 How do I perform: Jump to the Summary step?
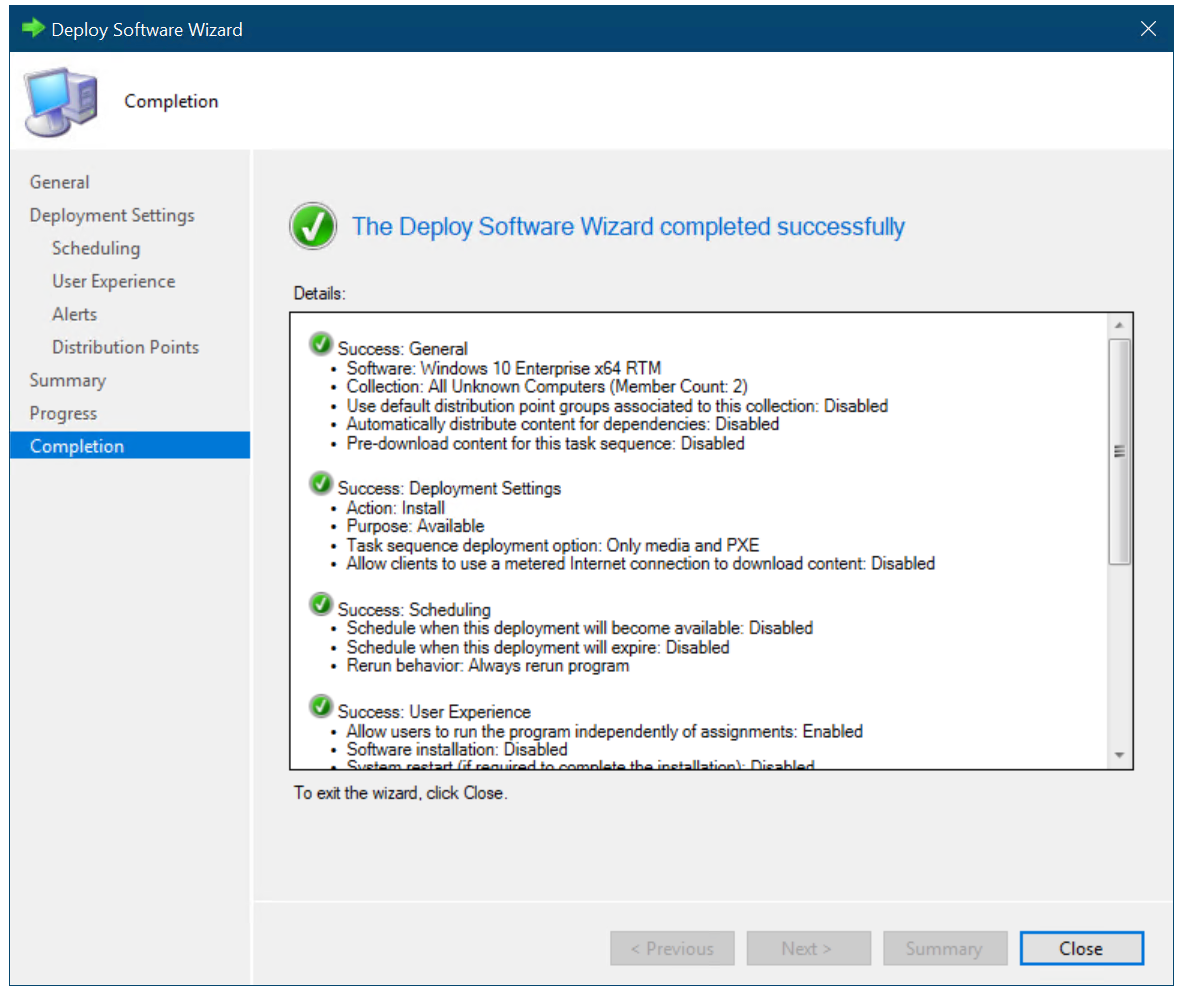click(67, 380)
